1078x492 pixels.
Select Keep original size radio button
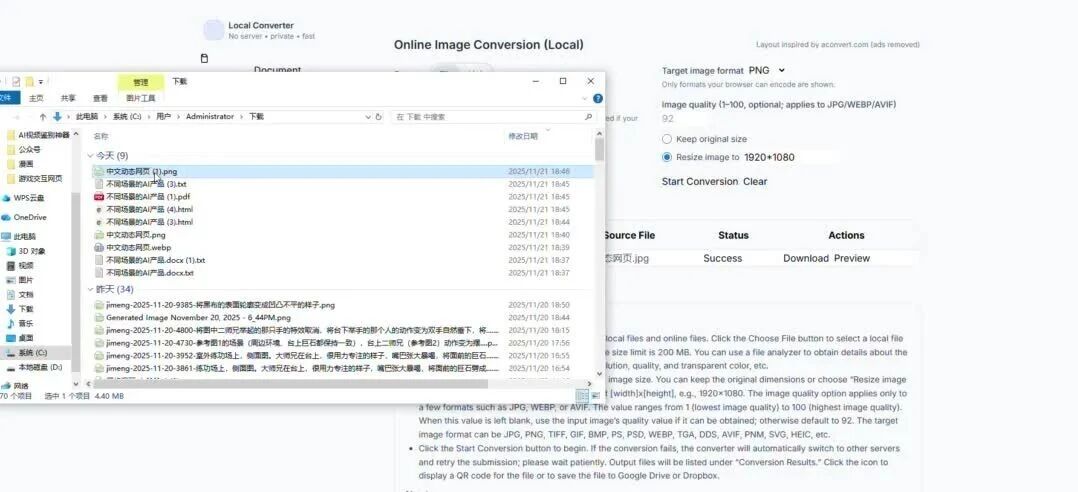click(667, 139)
